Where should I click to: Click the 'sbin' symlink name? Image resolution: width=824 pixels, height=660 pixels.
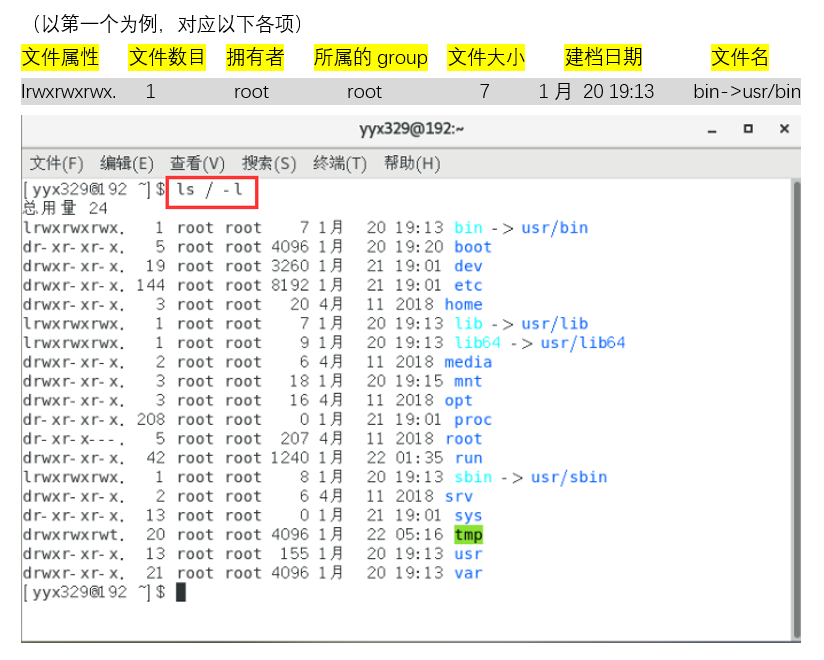click(473, 477)
